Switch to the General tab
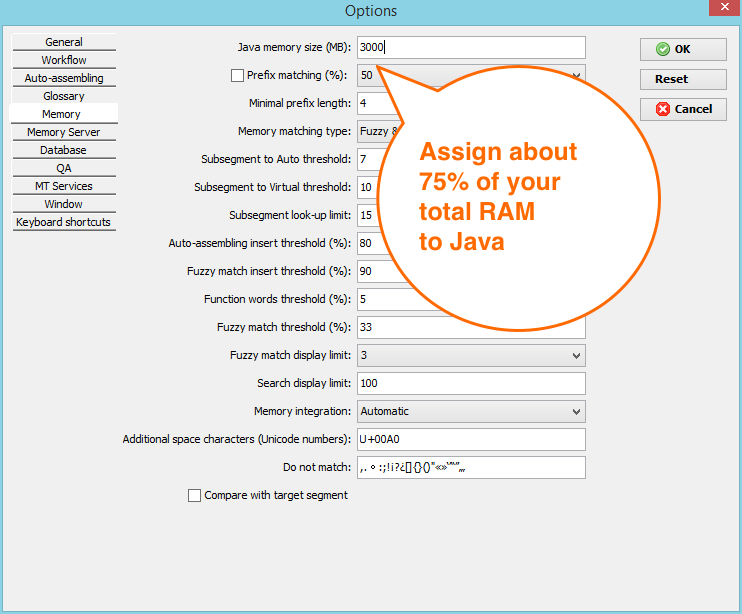The height and width of the screenshot is (614, 742). (x=64, y=42)
